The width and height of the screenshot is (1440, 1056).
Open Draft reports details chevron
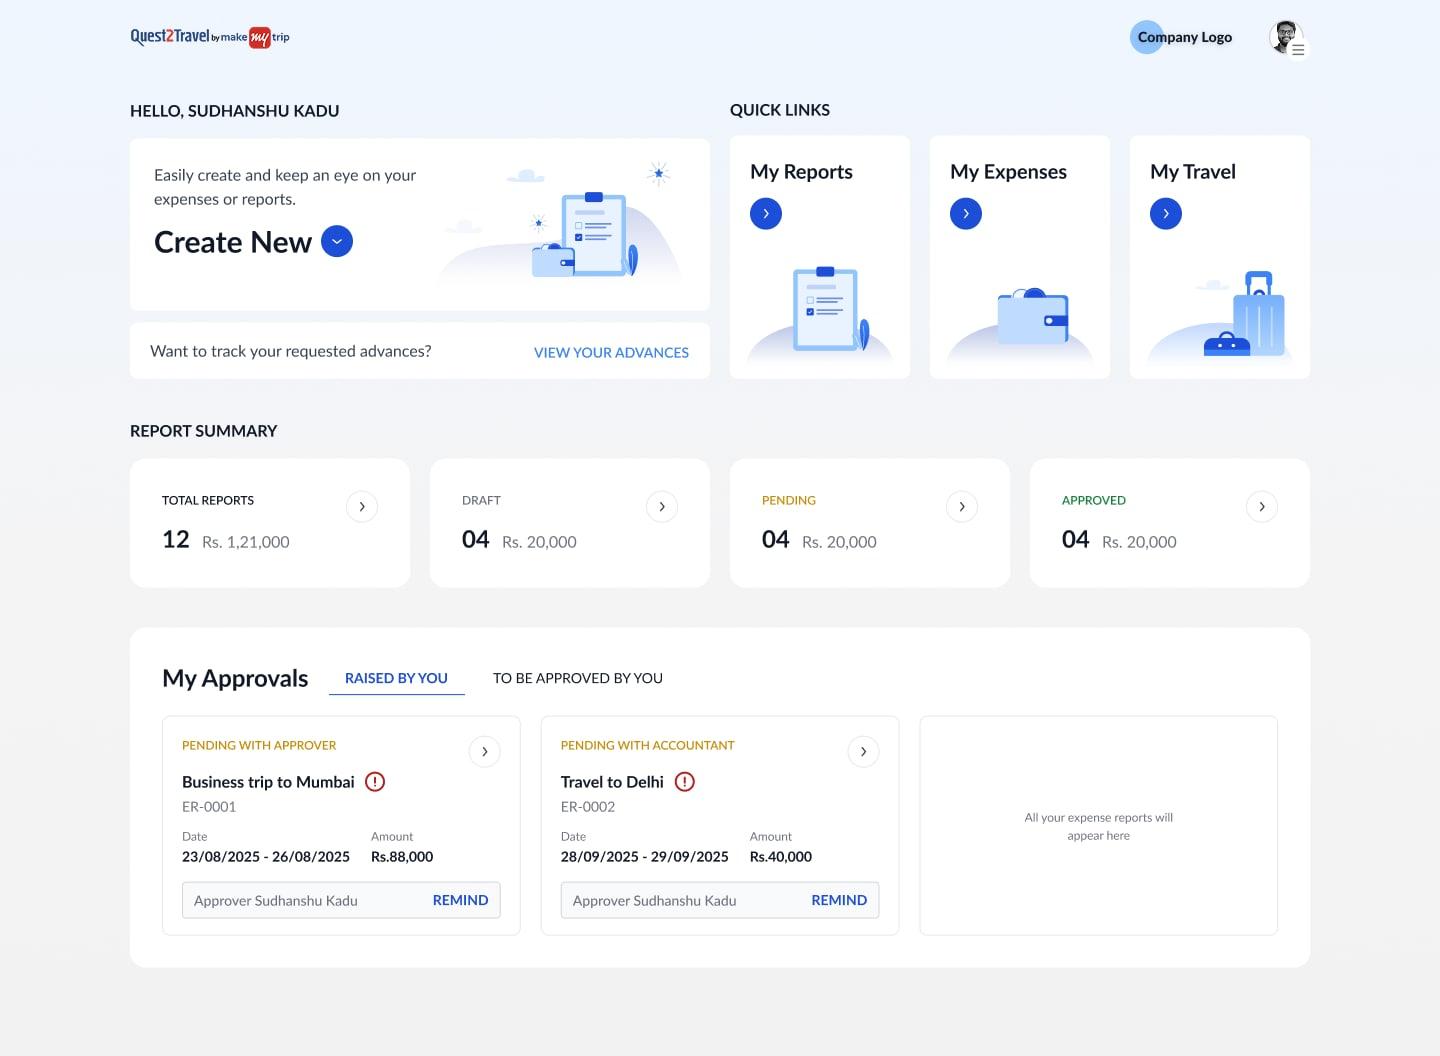[x=662, y=507]
